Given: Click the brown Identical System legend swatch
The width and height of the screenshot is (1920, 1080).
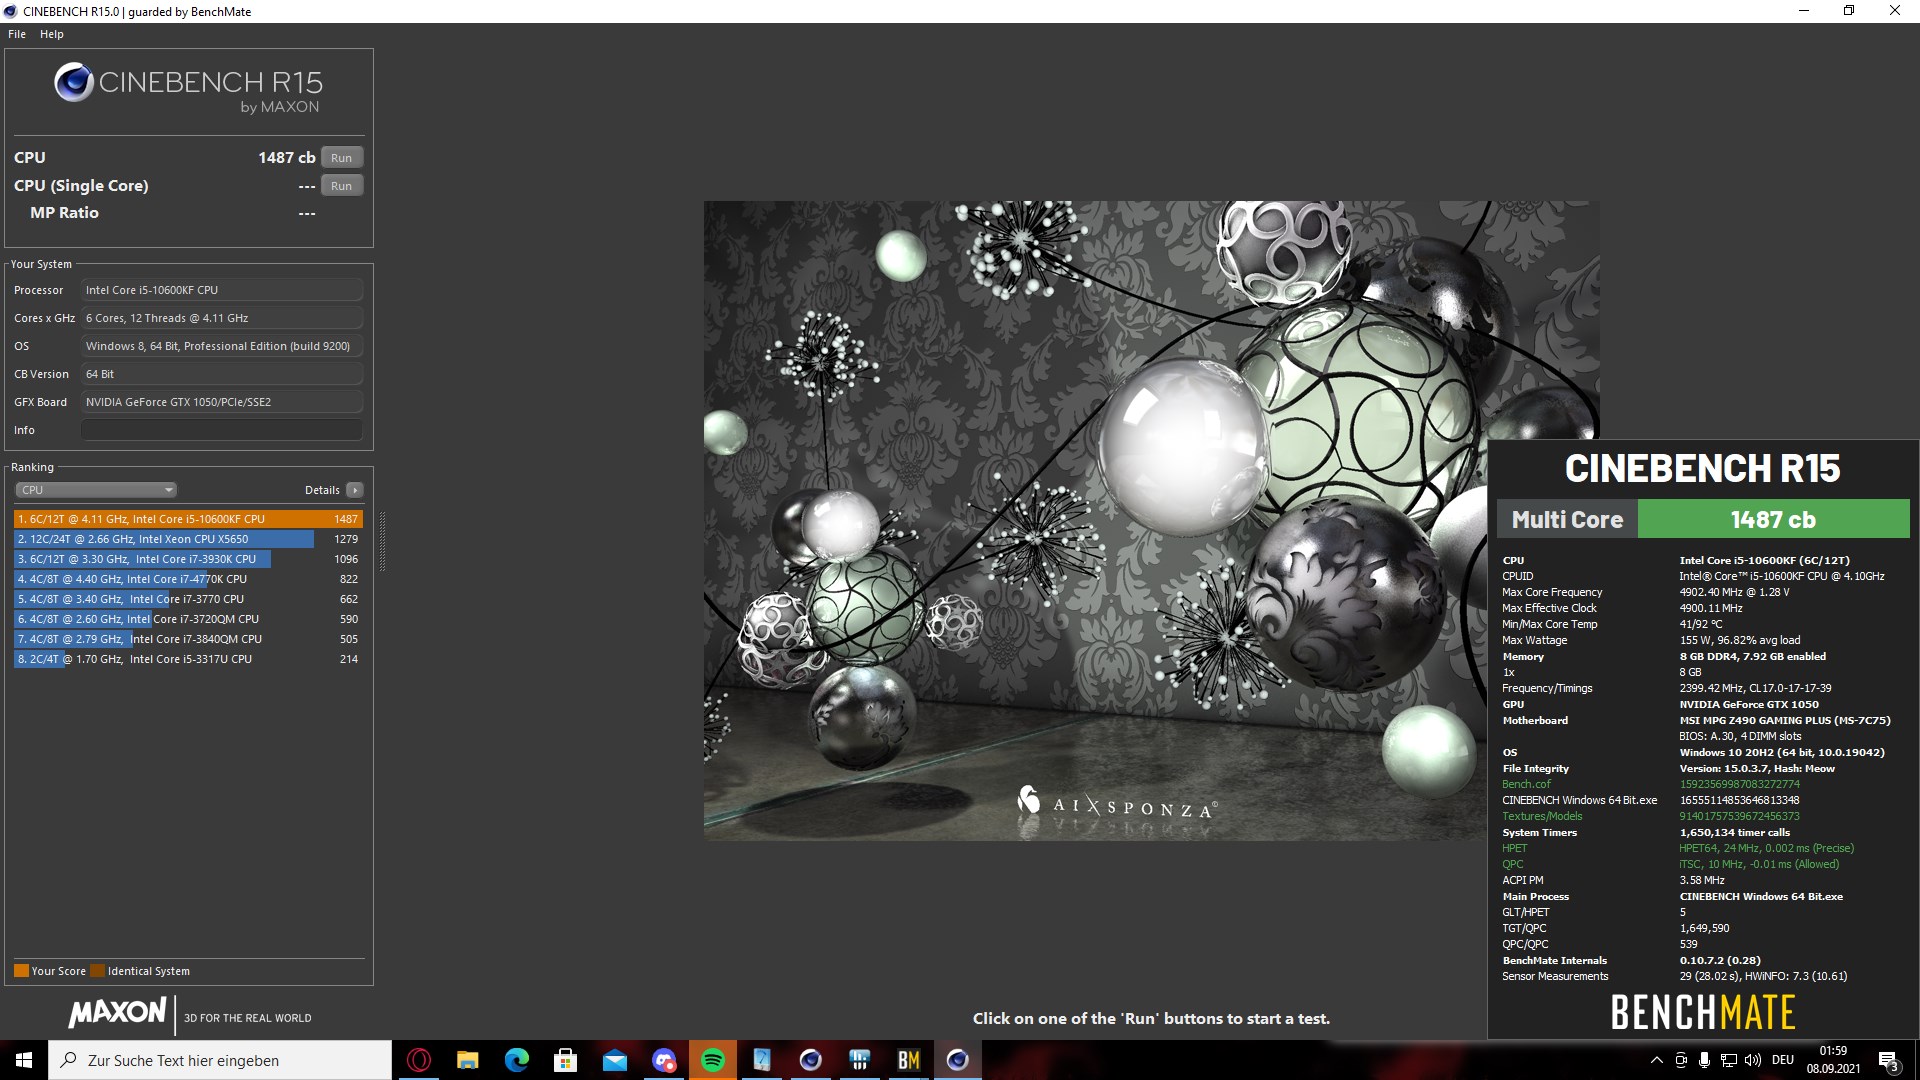Looking at the screenshot, I should (97, 971).
